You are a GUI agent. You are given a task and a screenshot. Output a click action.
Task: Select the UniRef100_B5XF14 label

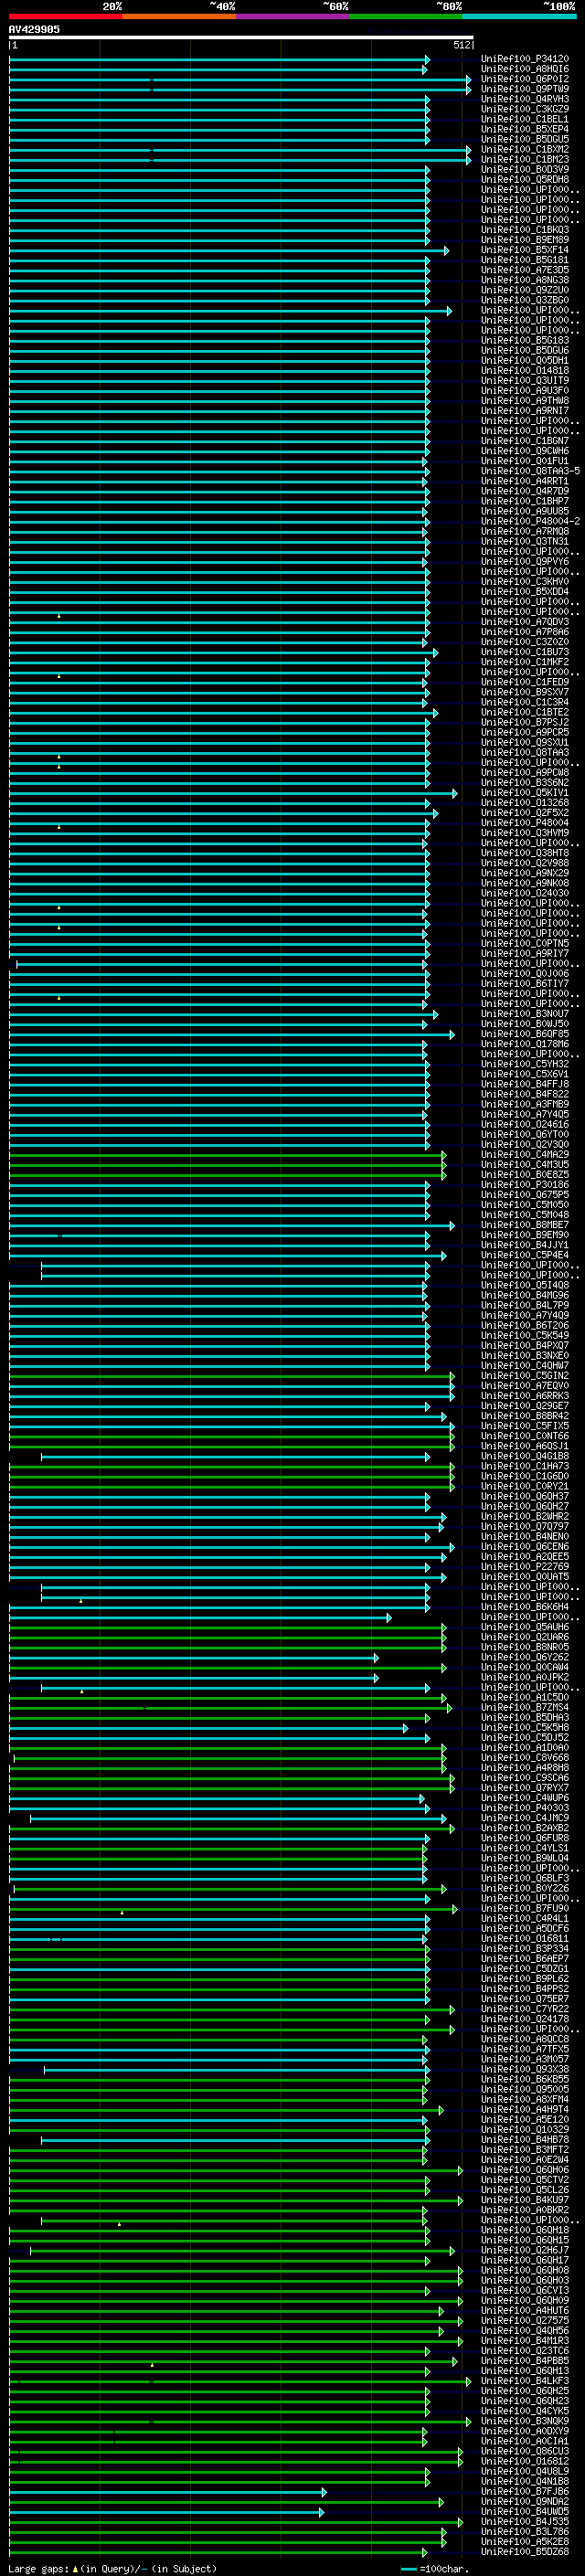pyautogui.click(x=525, y=250)
